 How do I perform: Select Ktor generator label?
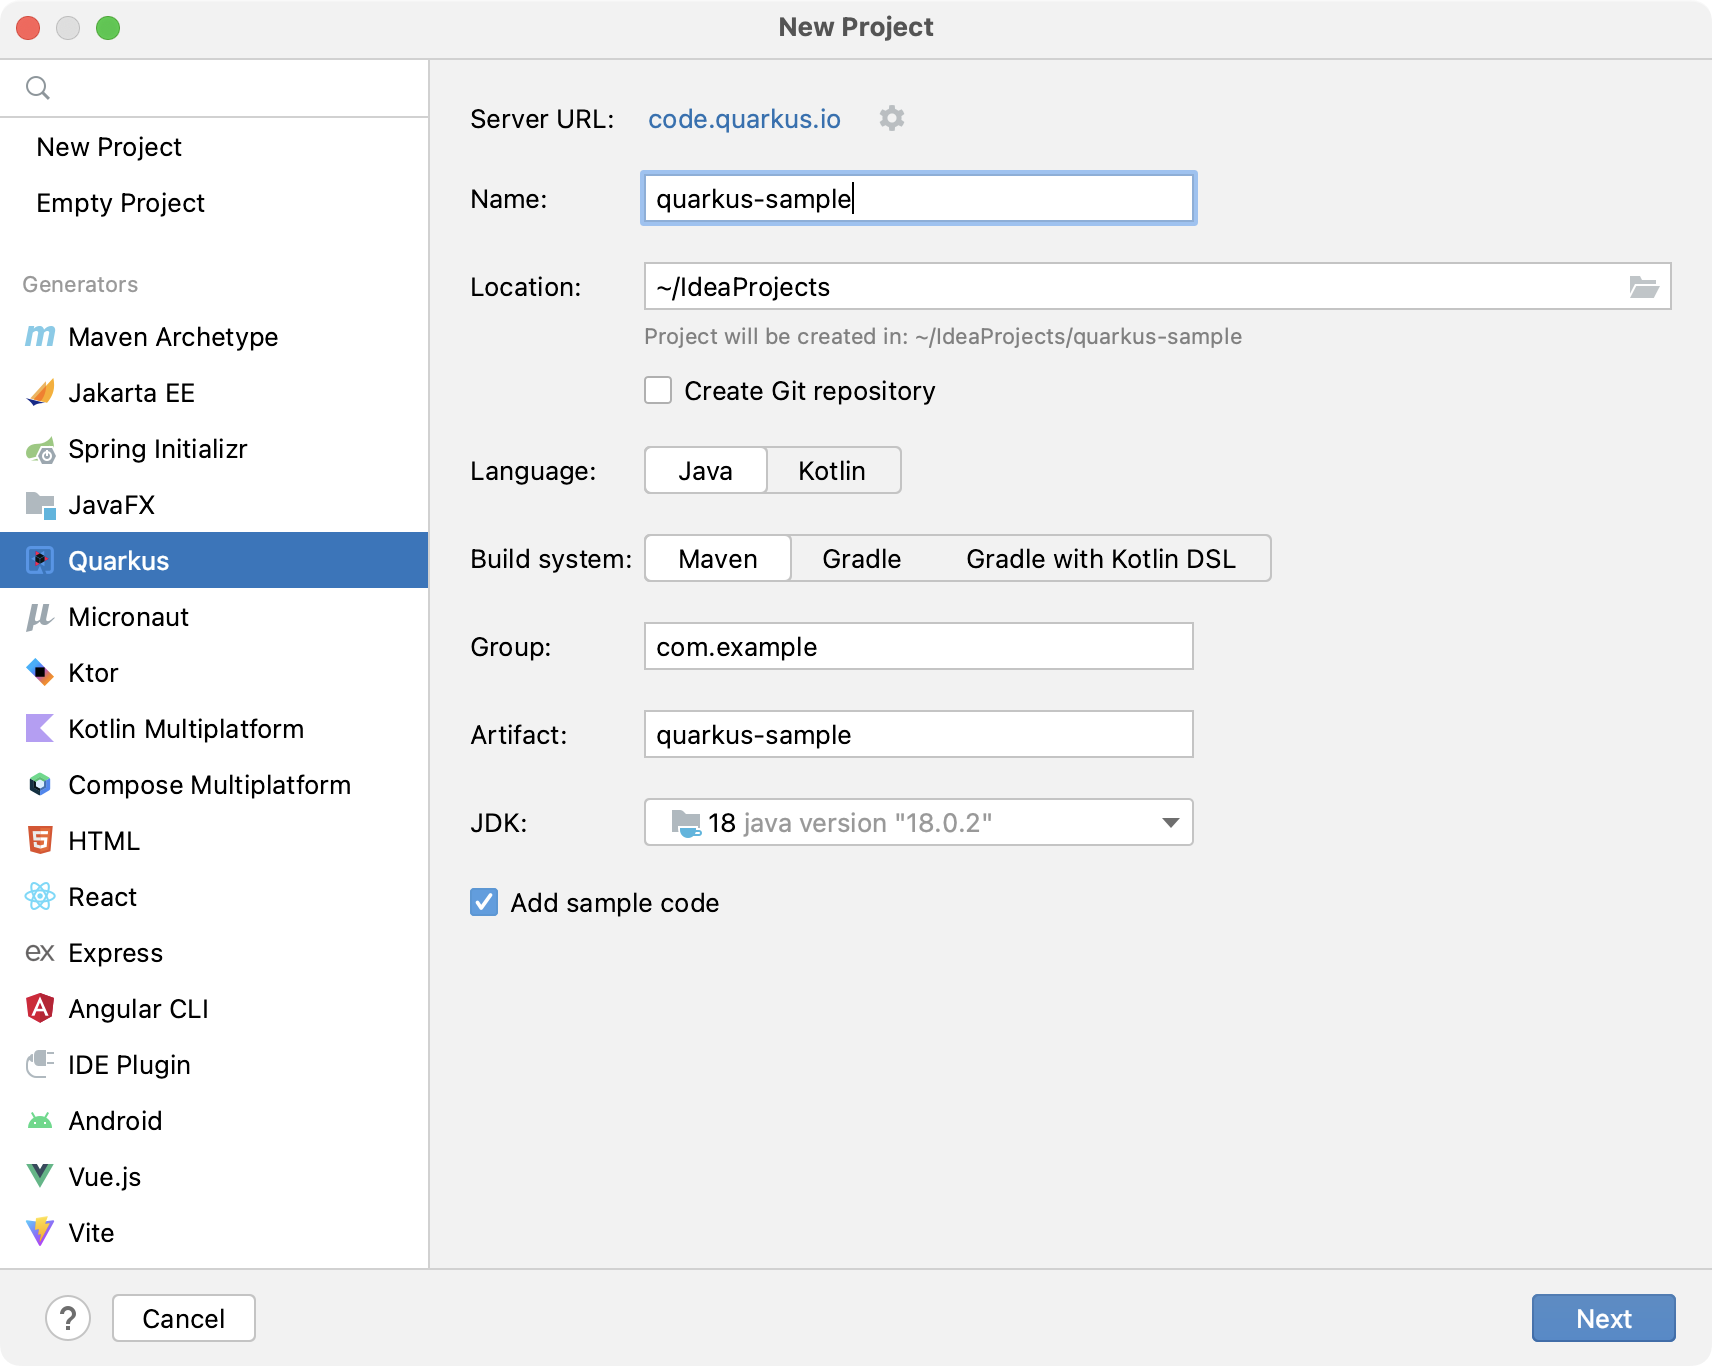click(x=93, y=673)
